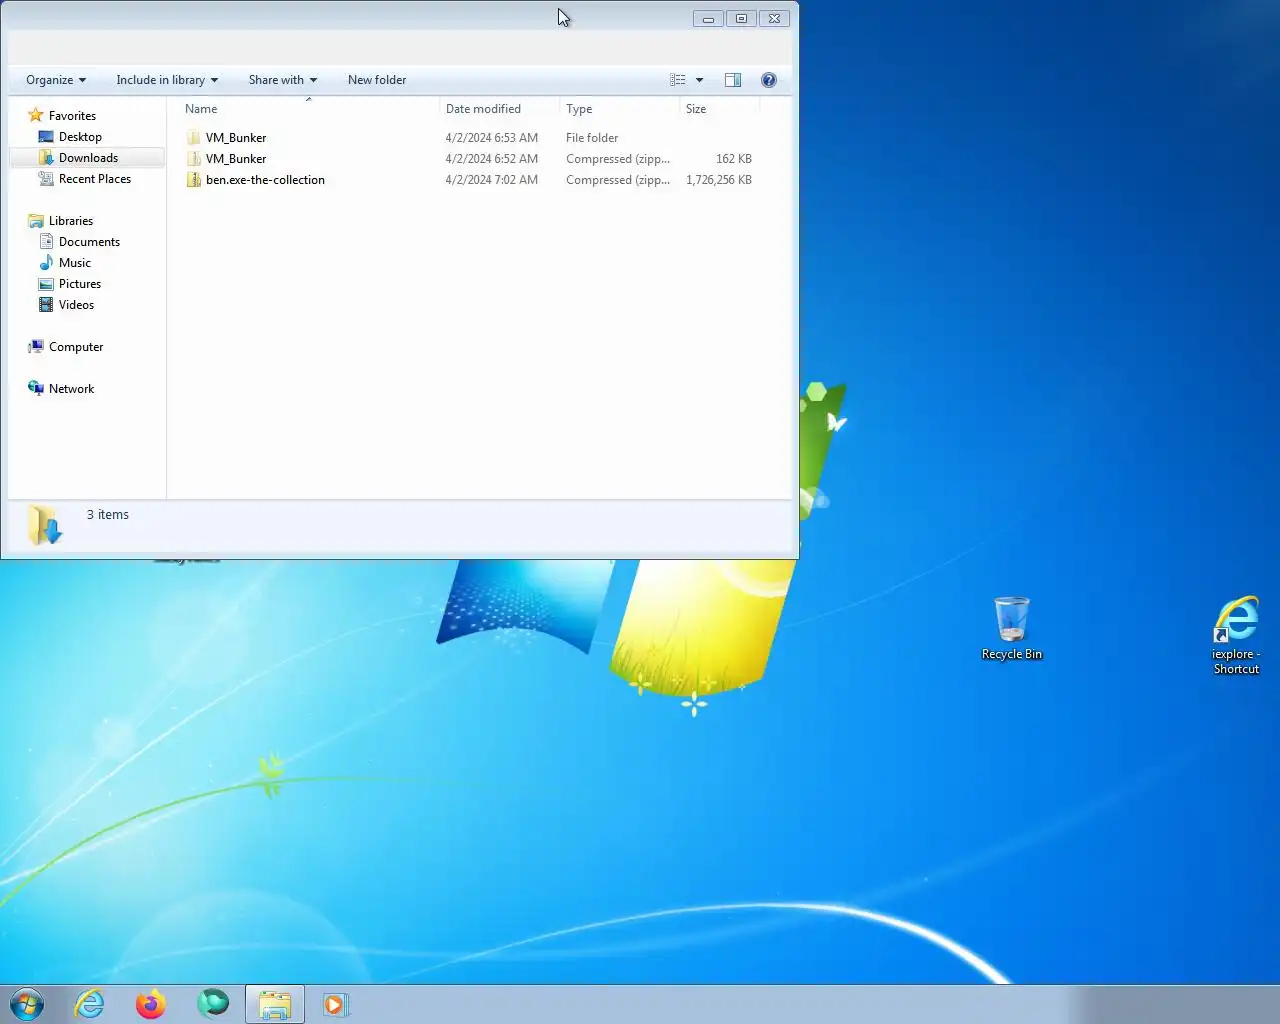Open the Pictures library
The height and width of the screenshot is (1024, 1280).
point(80,284)
